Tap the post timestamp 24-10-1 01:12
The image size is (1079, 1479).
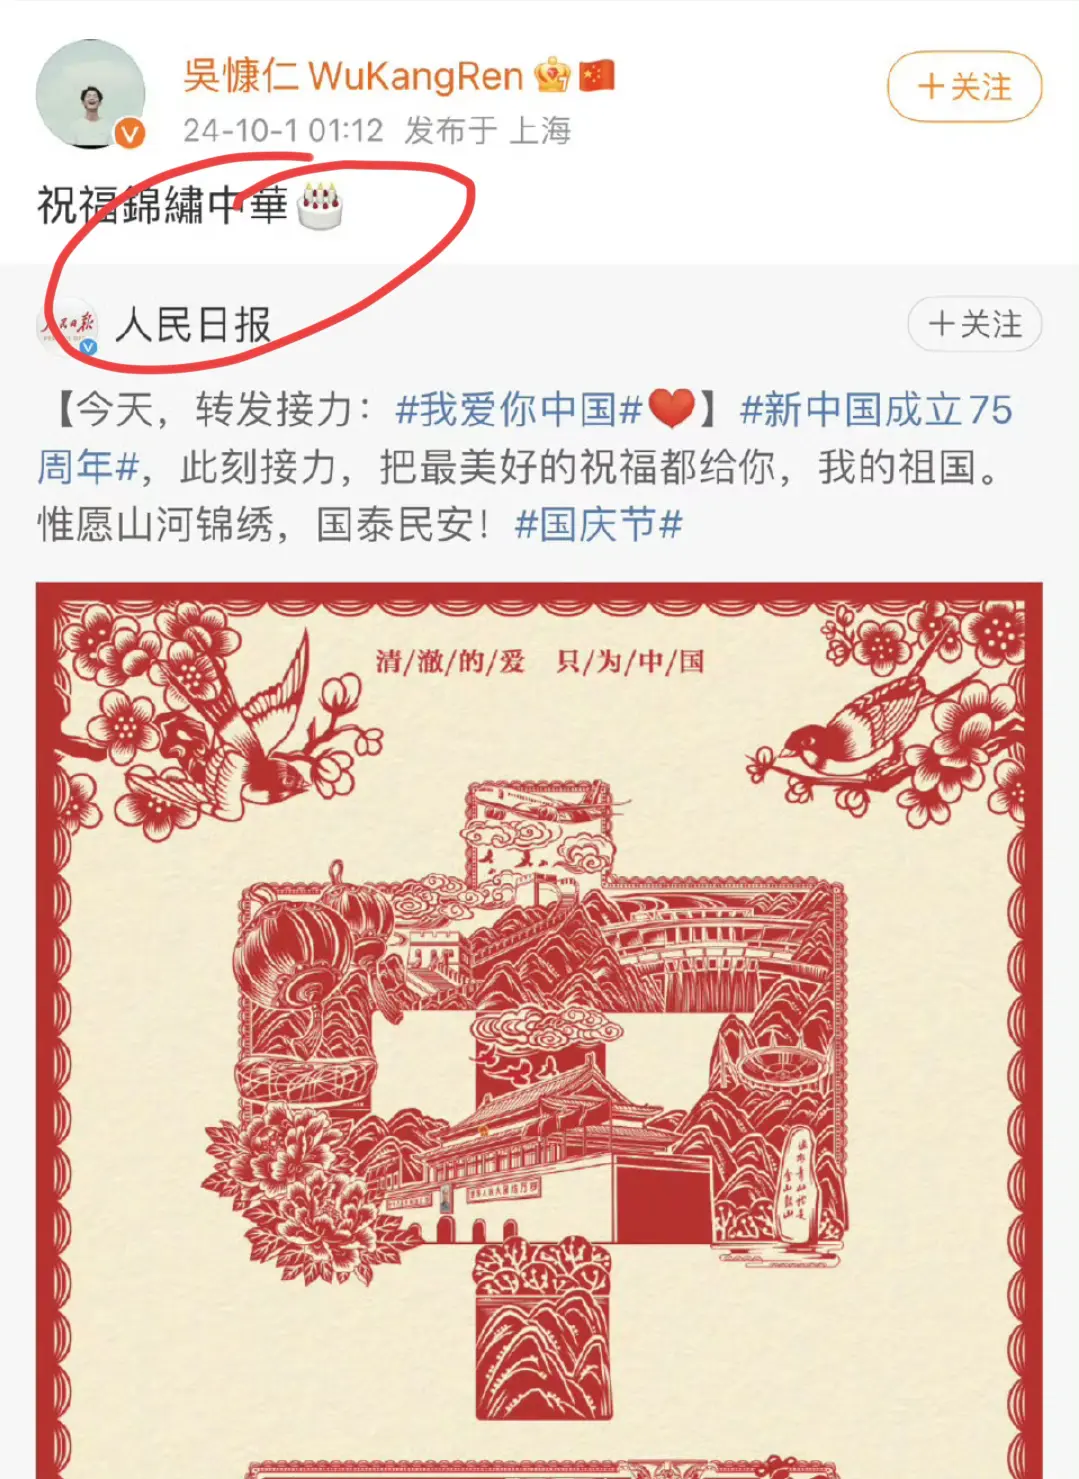[x=283, y=130]
